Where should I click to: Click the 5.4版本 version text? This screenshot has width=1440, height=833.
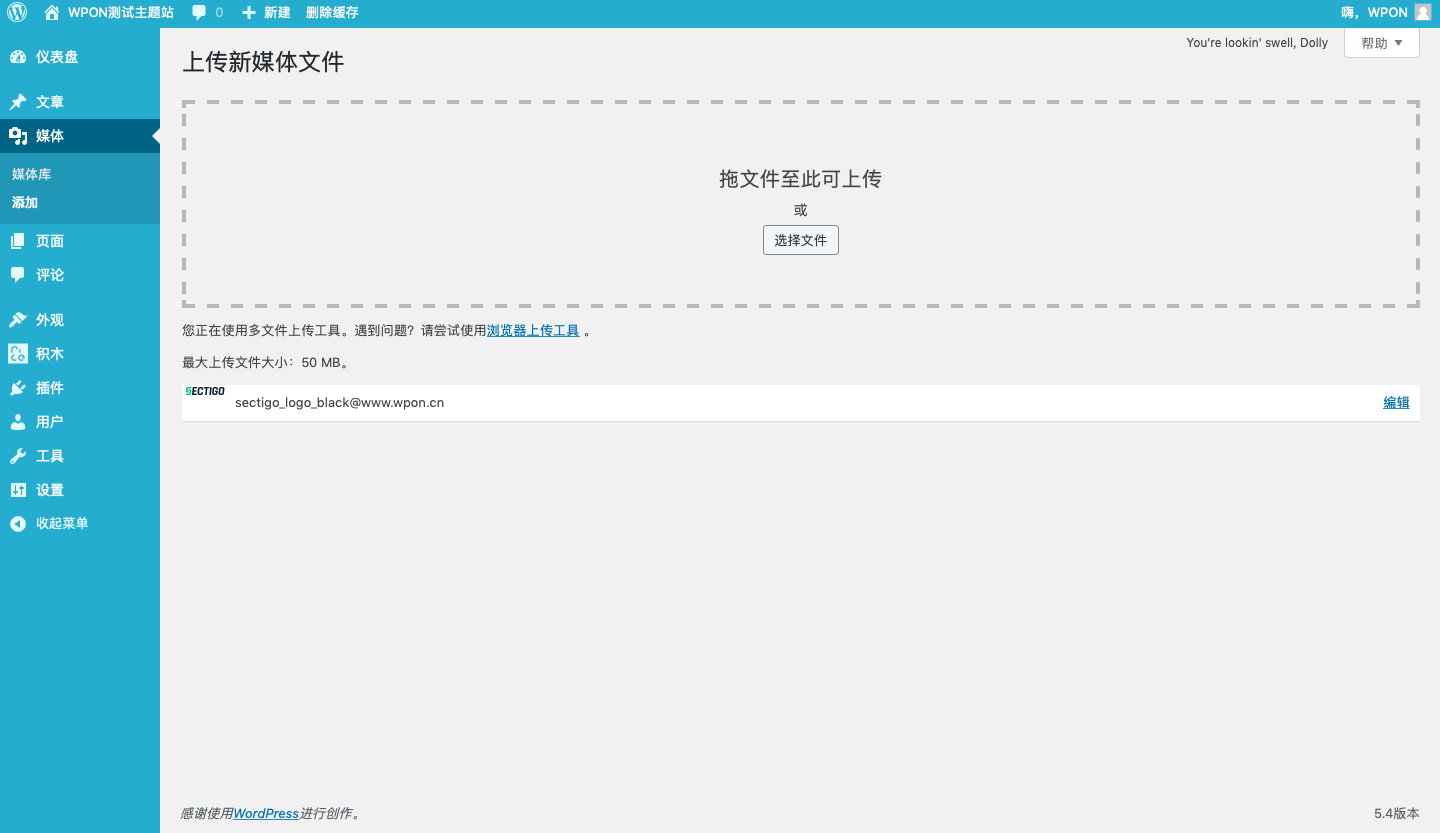[x=1397, y=814]
